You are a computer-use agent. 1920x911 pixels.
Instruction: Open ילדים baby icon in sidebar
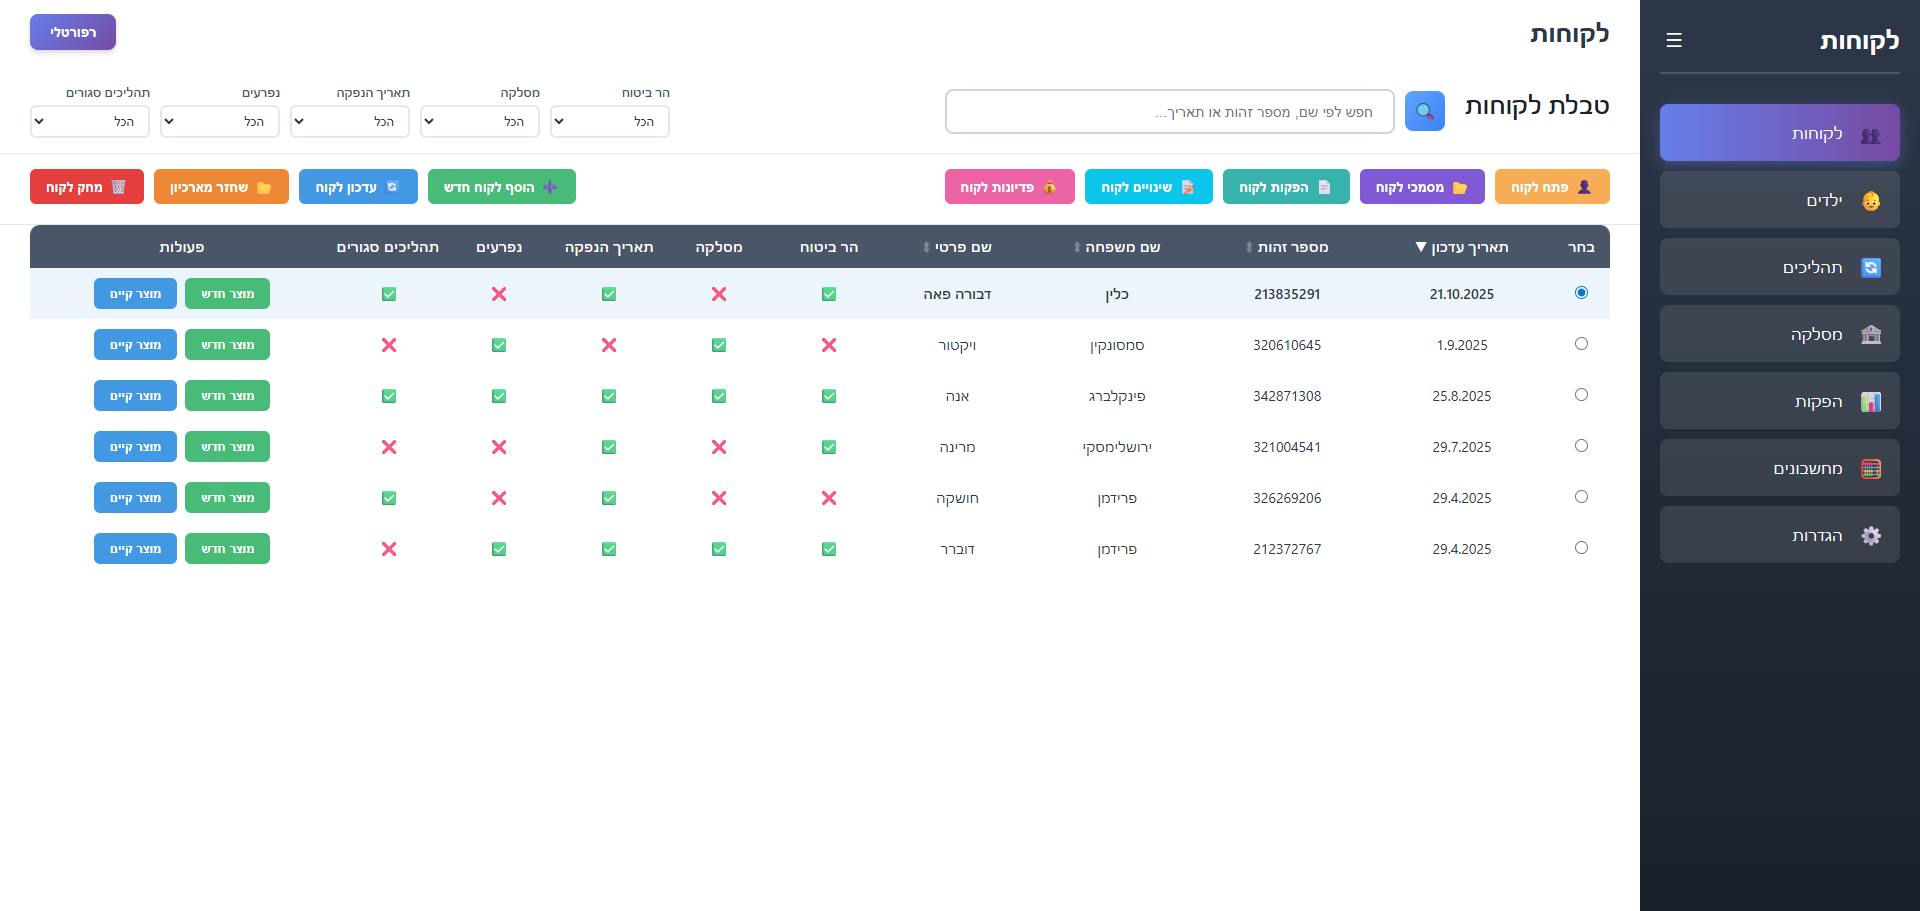1871,201
